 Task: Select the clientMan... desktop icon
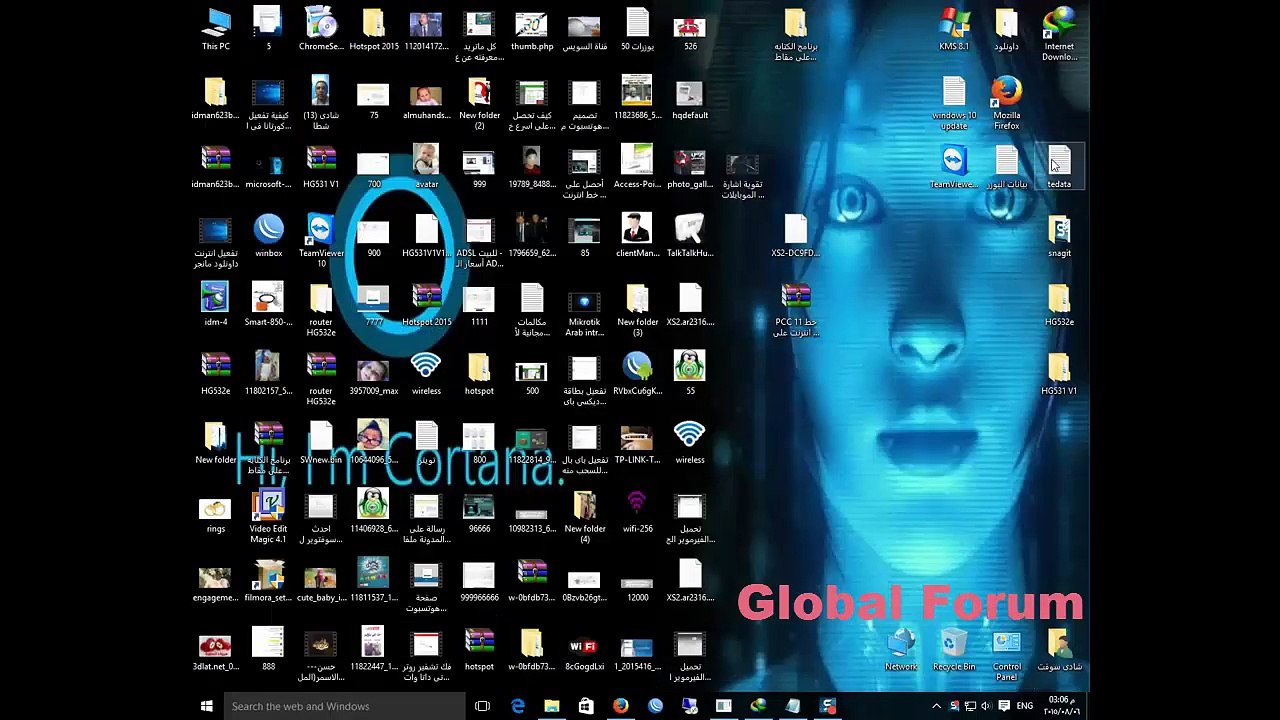(637, 236)
